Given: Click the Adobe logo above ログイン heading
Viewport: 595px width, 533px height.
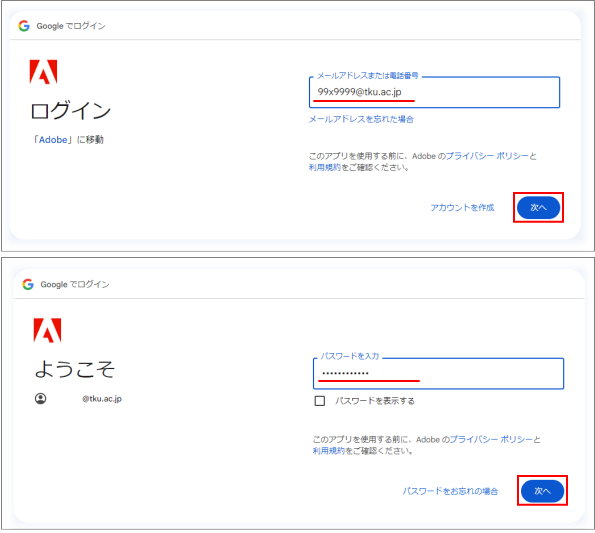Looking at the screenshot, I should pos(43,71).
